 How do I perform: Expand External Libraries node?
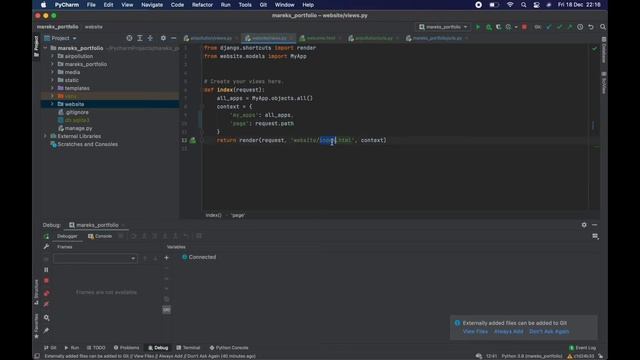[x=45, y=136]
